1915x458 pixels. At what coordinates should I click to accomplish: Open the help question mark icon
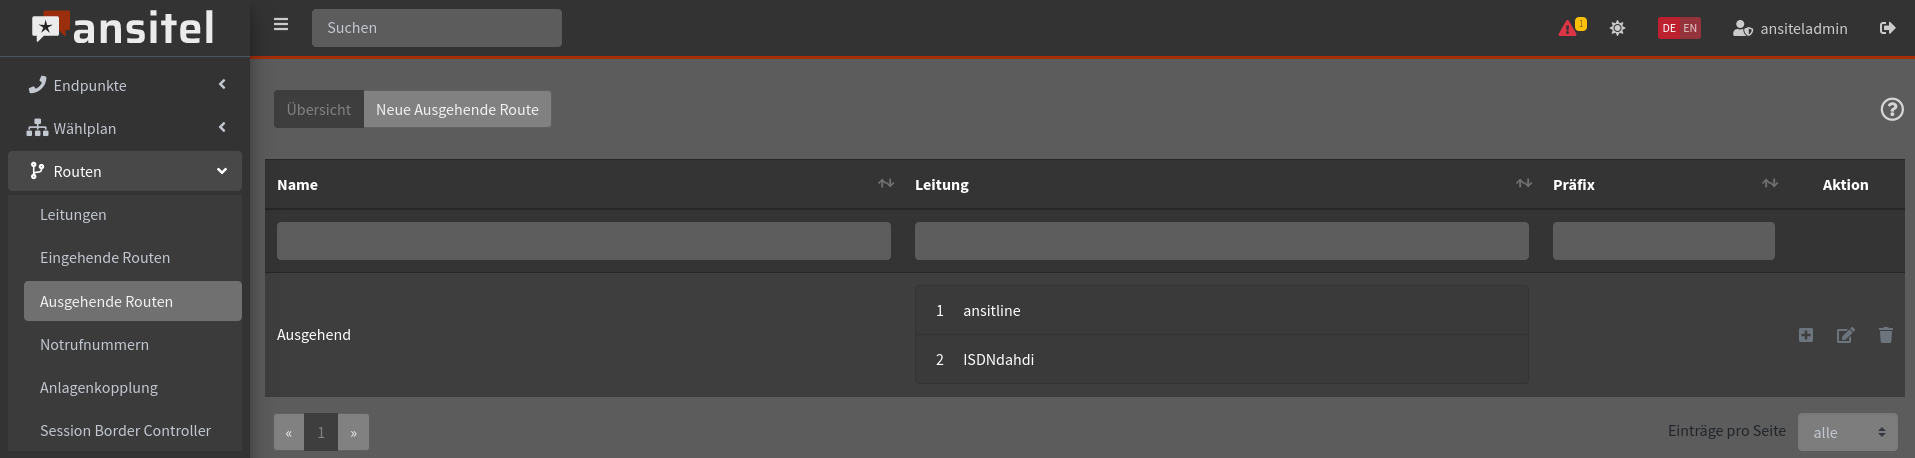pyautogui.click(x=1891, y=109)
